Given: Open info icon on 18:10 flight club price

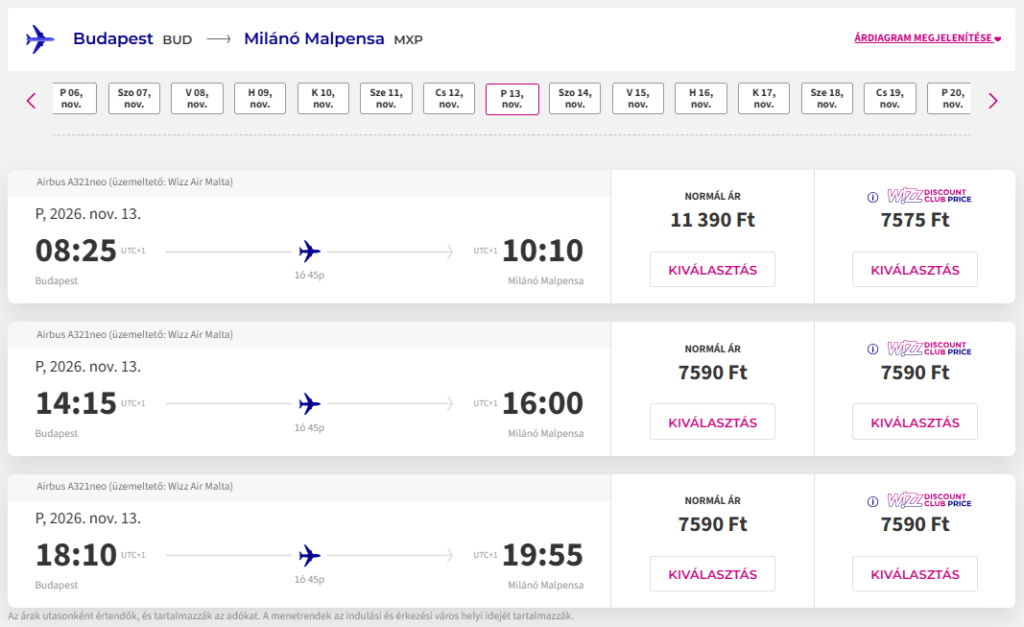Looking at the screenshot, I should tap(872, 502).
